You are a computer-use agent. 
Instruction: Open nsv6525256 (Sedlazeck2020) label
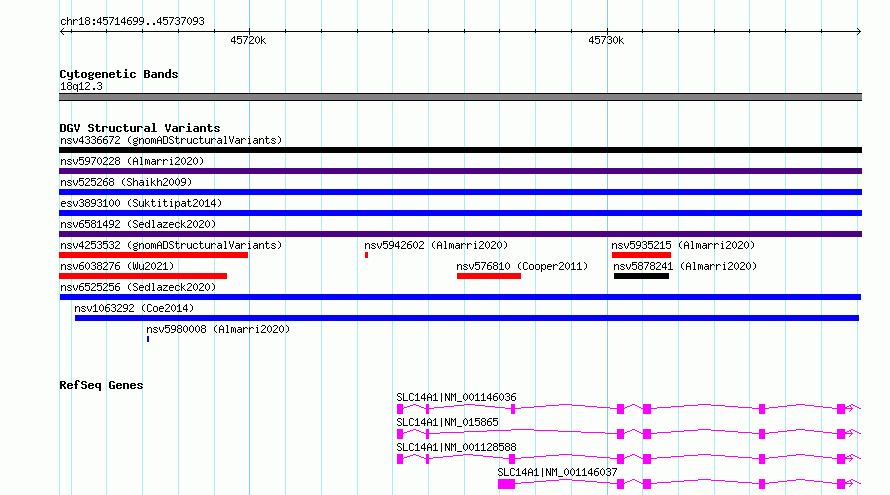(138, 287)
